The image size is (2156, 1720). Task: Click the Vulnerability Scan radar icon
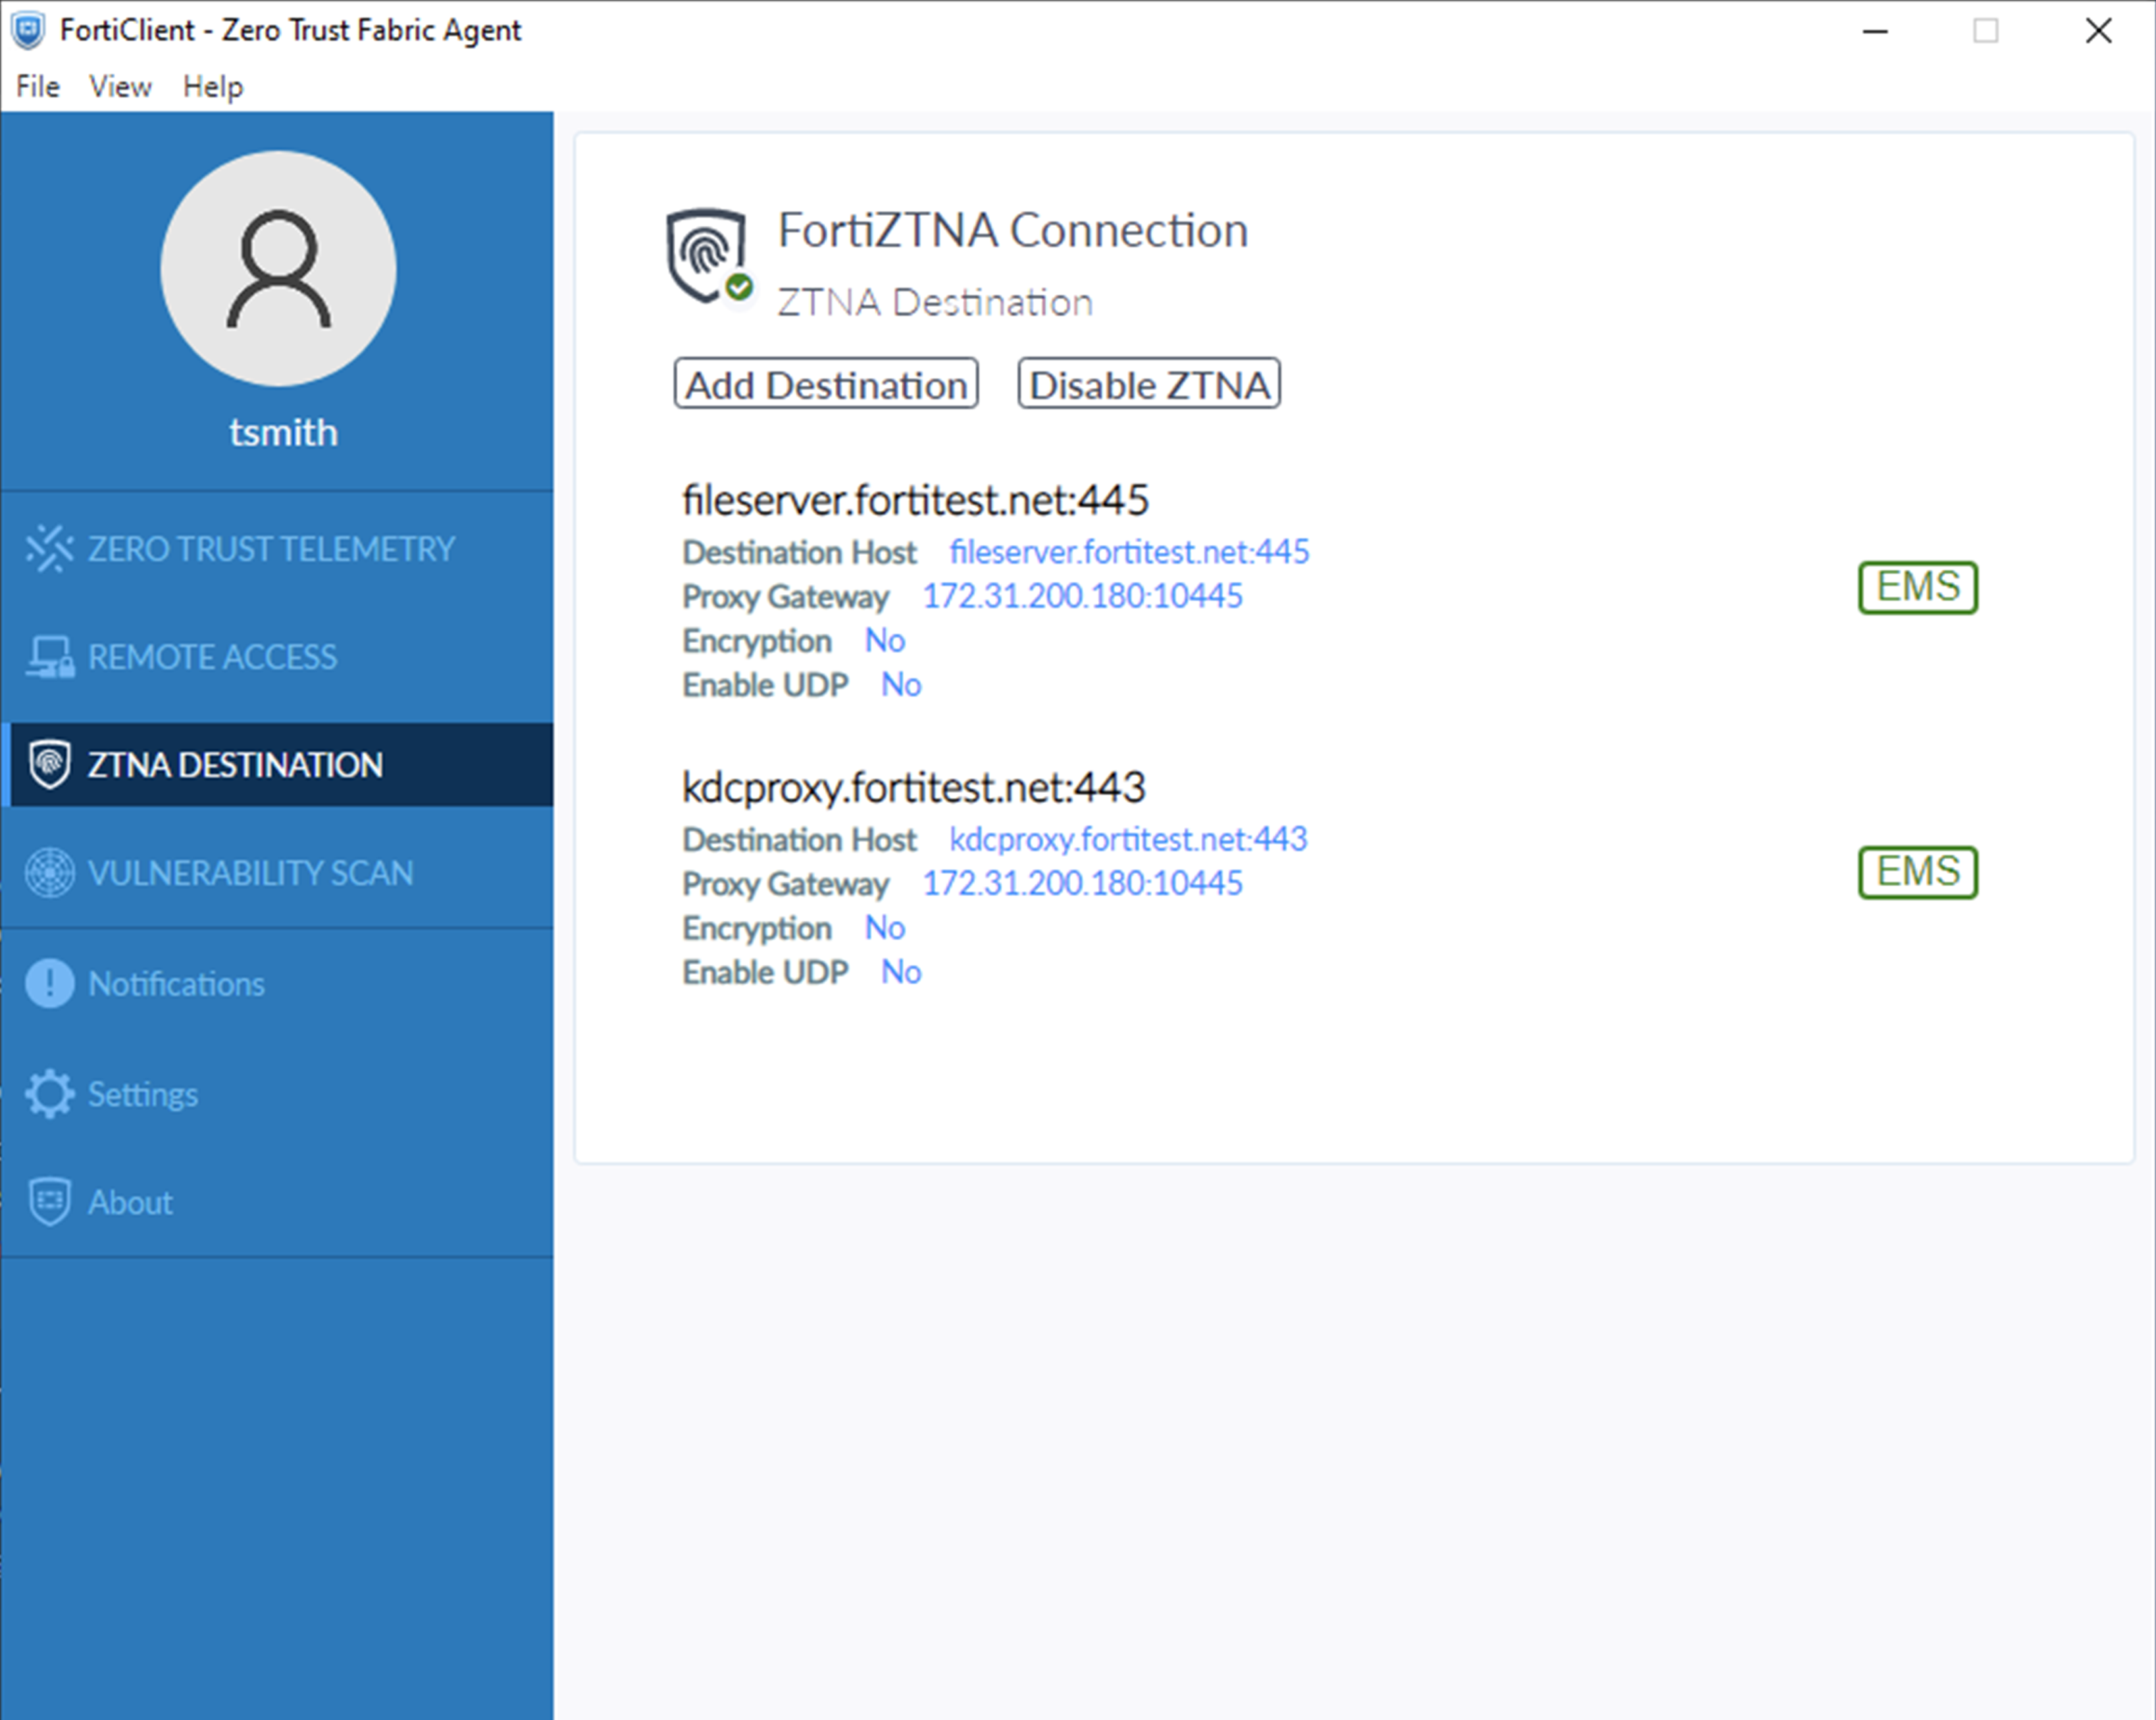coord(49,873)
